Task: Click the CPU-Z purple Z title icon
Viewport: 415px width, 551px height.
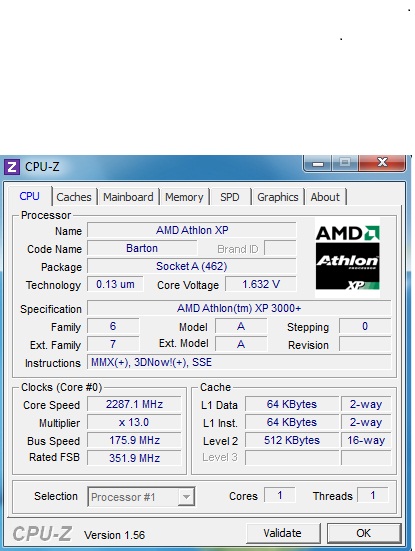Action: tap(12, 167)
